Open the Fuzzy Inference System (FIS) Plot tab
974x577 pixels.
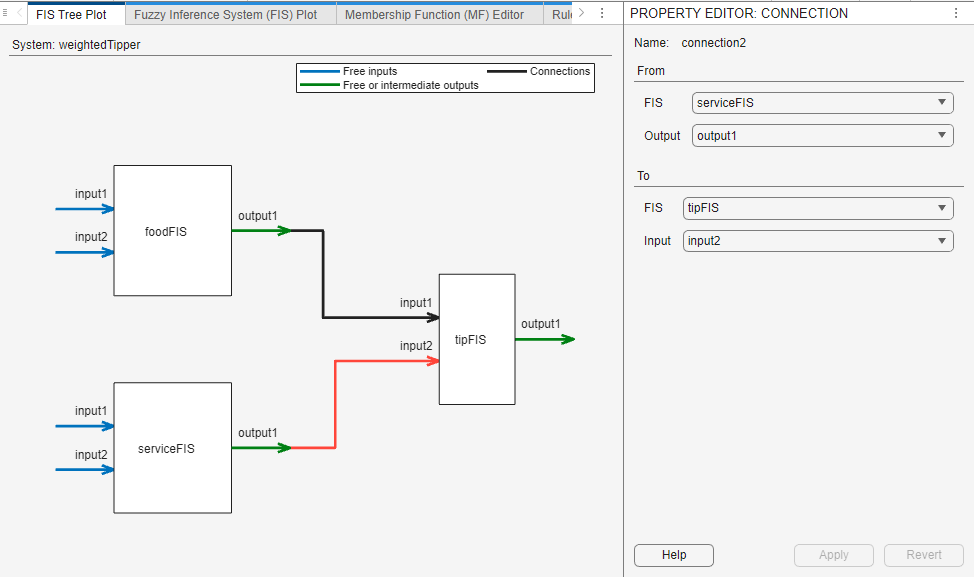point(230,14)
